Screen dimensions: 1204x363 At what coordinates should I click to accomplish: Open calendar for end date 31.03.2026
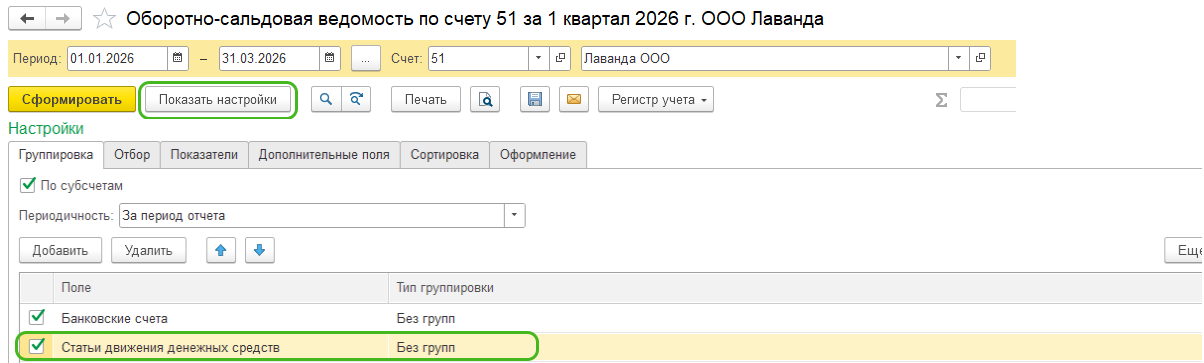330,58
